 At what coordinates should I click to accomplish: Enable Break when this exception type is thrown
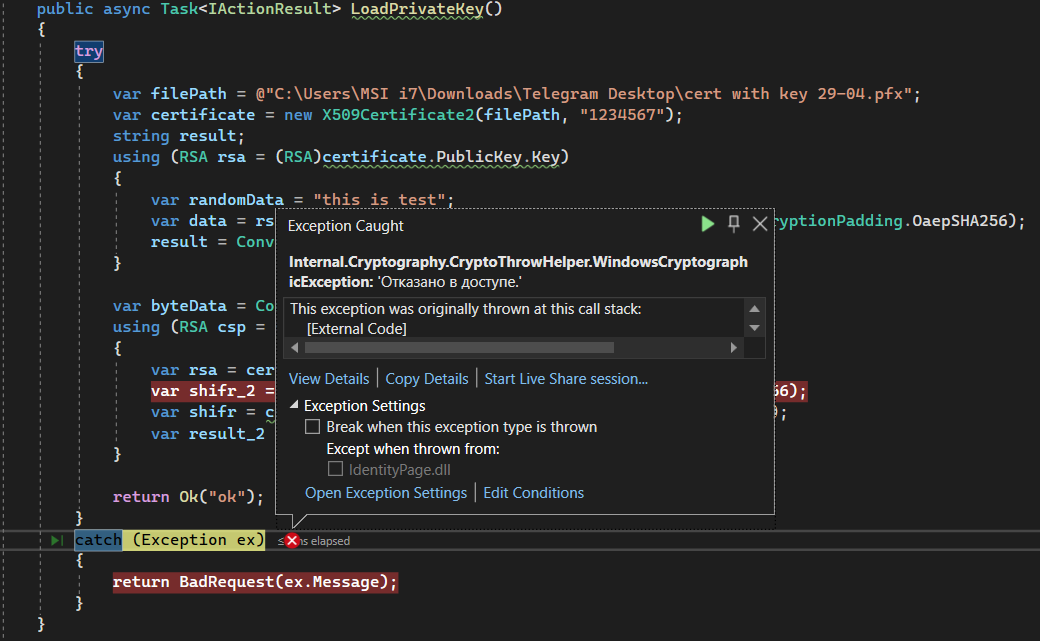click(313, 426)
